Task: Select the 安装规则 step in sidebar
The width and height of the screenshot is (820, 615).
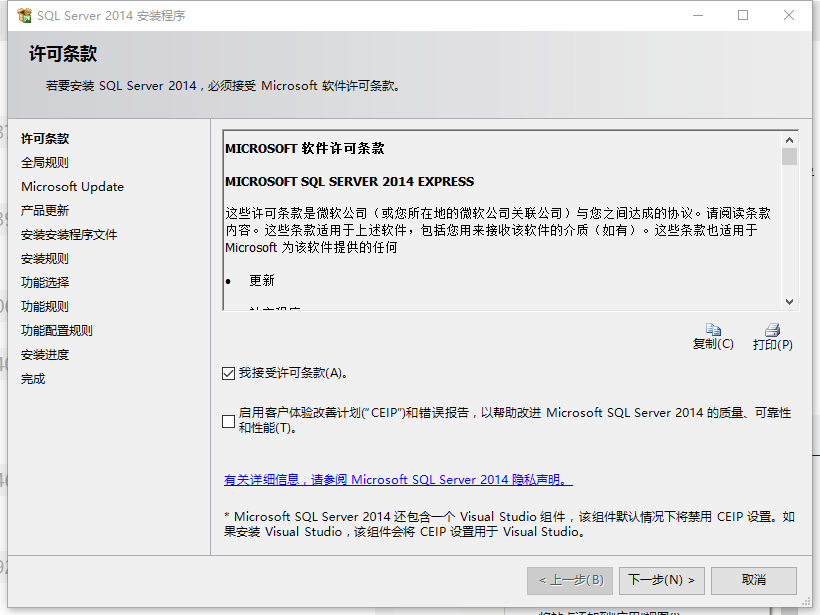Action: tap(45, 259)
